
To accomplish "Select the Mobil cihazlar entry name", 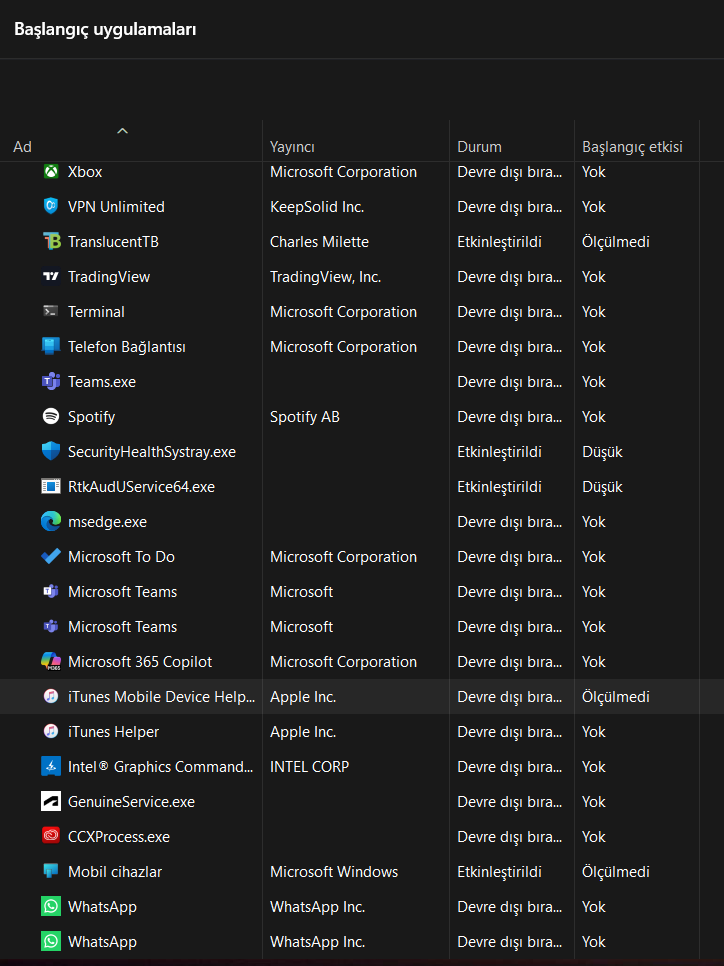I will pos(115,872).
